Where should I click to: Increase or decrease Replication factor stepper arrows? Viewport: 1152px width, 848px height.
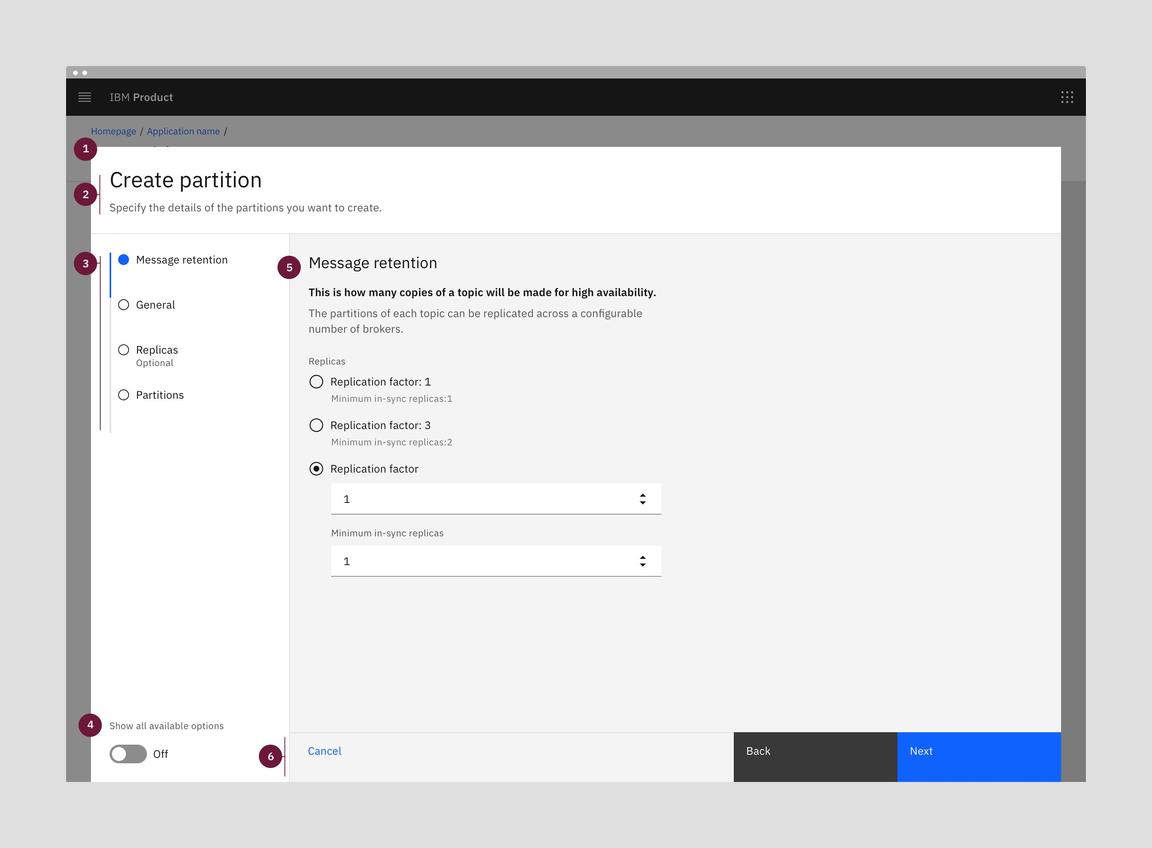click(642, 499)
